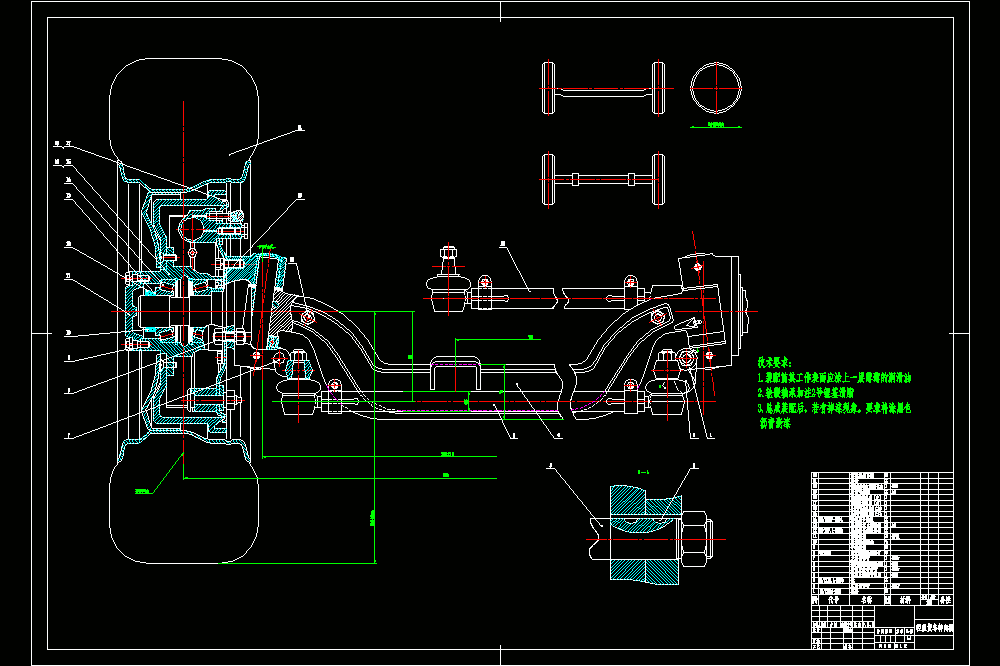Click the hatched bolt section detail view
Viewport: 1000px width, 666px height.
click(x=651, y=535)
